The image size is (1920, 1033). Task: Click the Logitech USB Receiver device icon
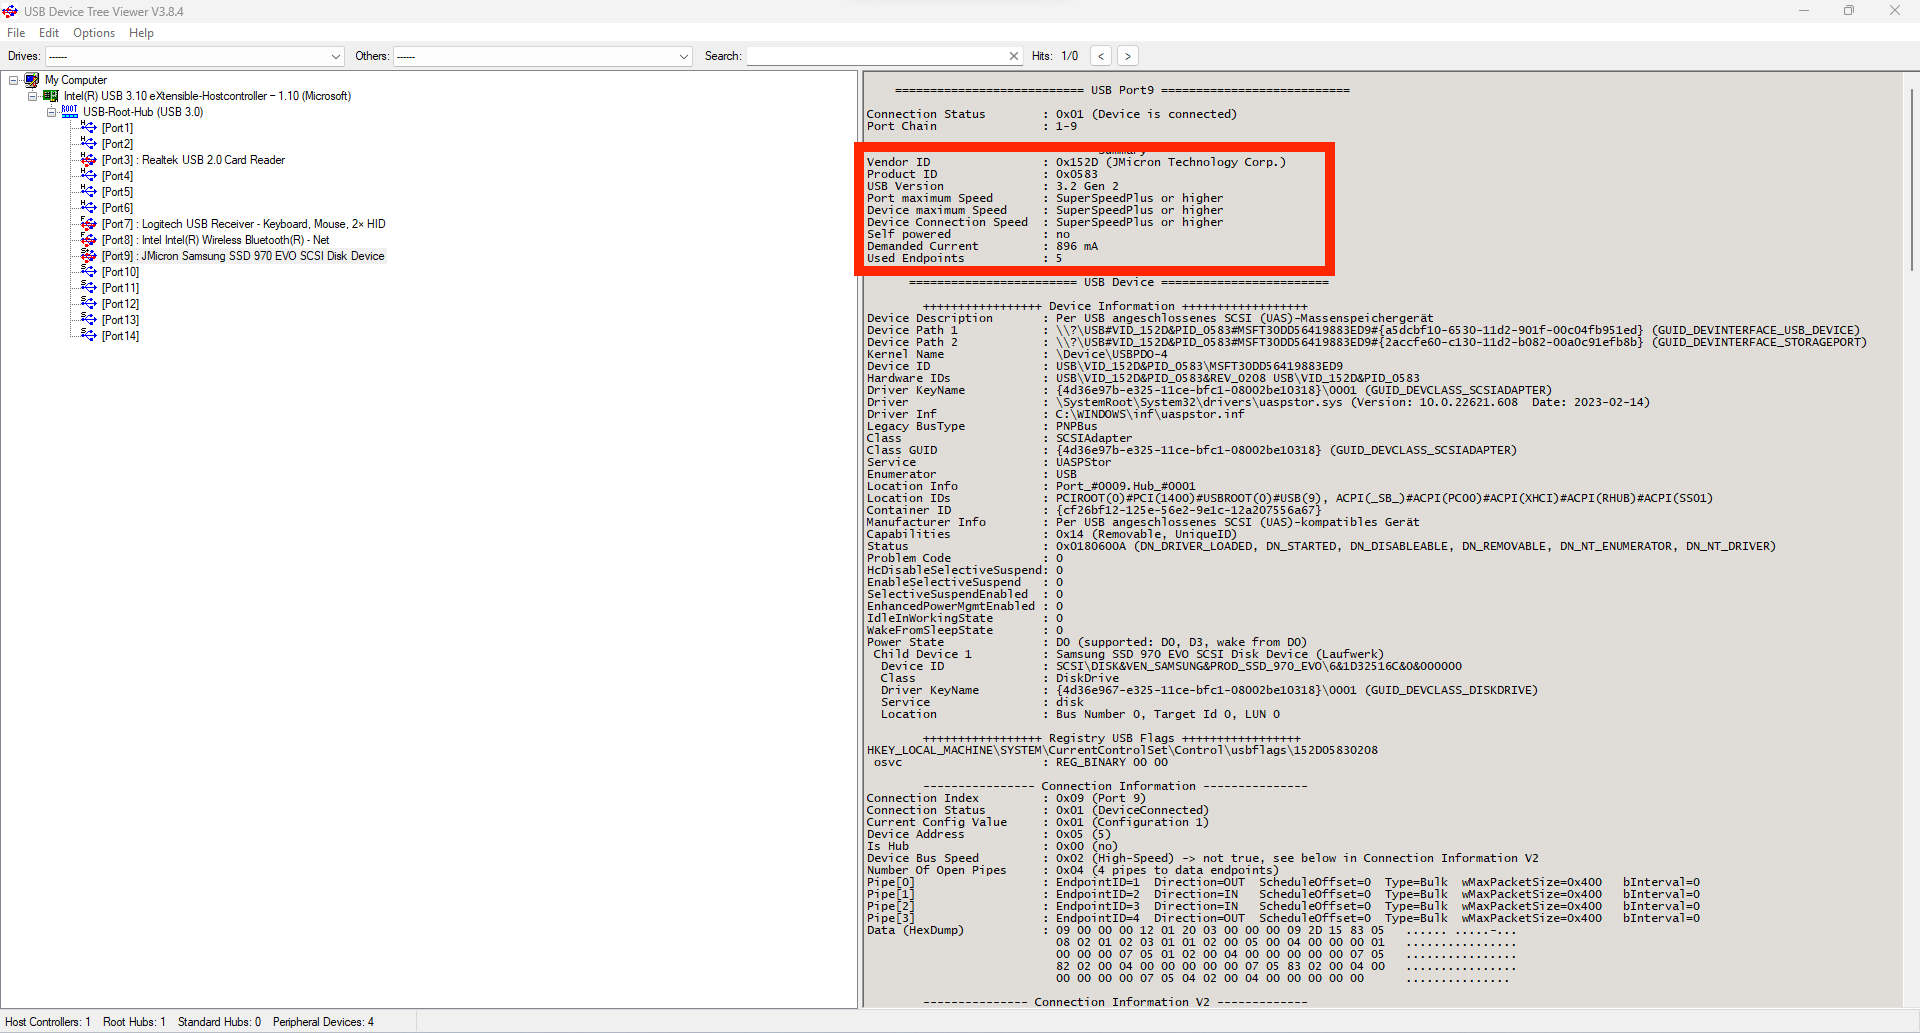(x=89, y=224)
